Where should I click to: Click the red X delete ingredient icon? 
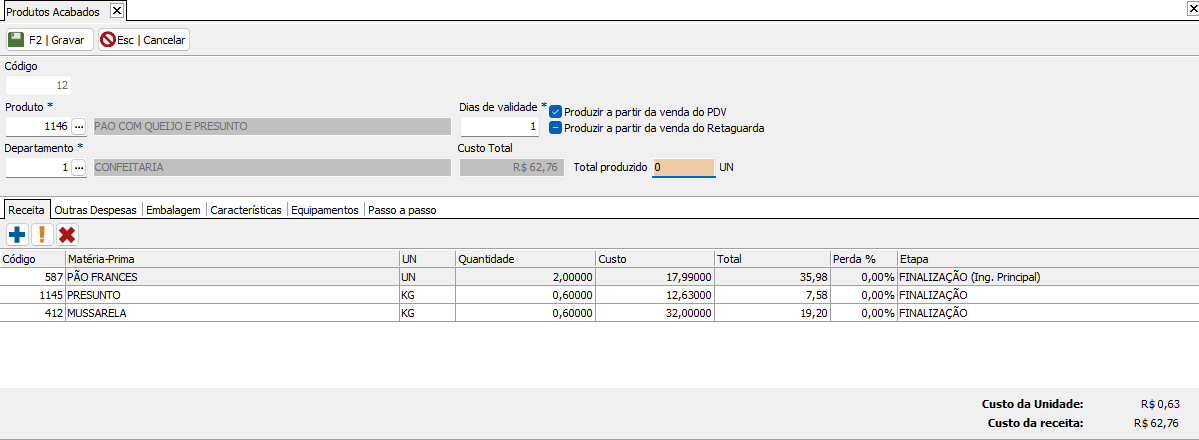tap(67, 235)
